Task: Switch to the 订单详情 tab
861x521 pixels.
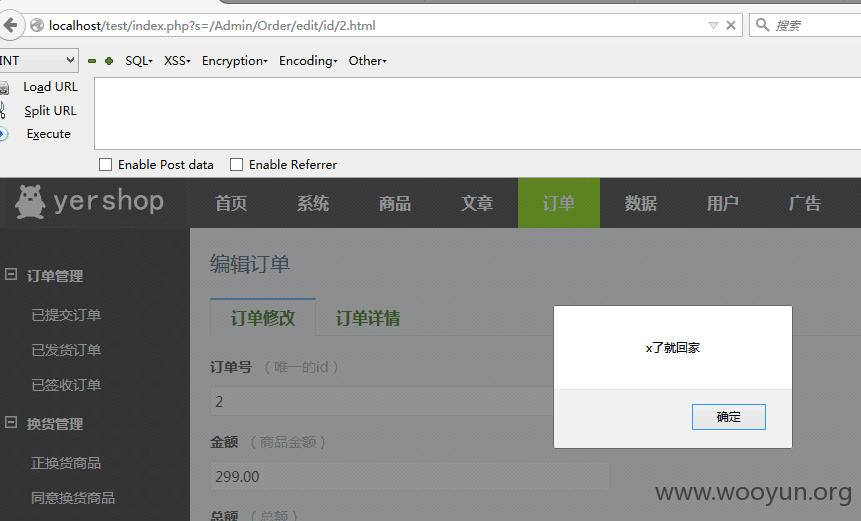Action: [x=368, y=318]
